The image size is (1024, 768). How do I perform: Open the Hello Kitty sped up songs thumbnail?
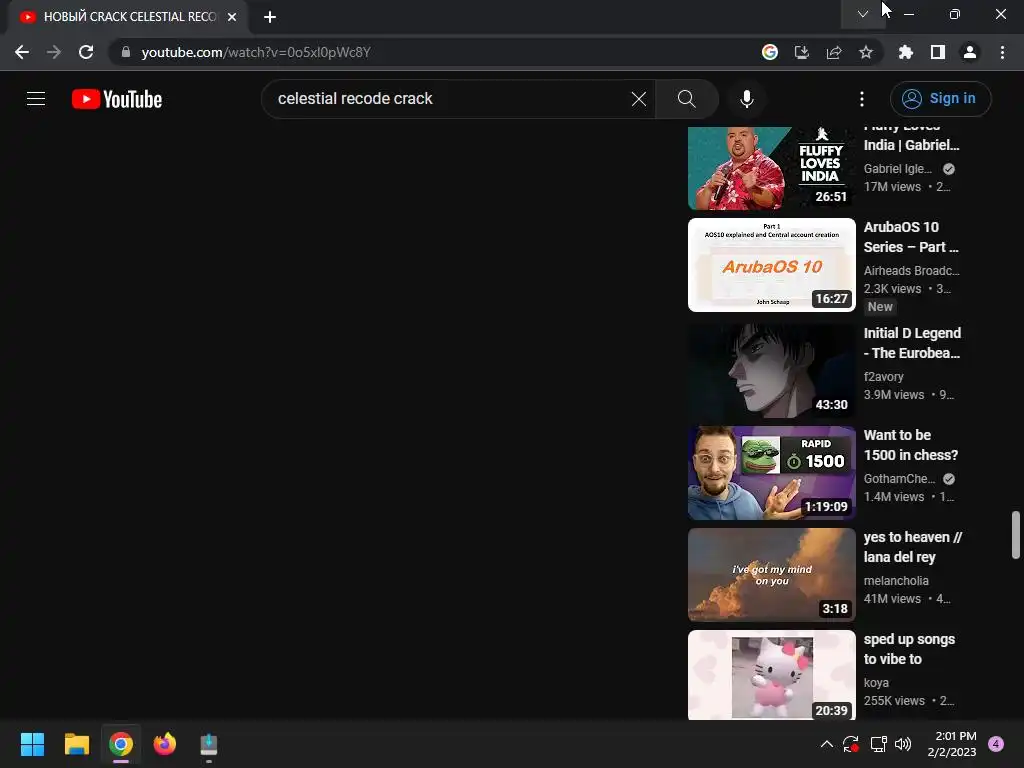[x=772, y=675]
